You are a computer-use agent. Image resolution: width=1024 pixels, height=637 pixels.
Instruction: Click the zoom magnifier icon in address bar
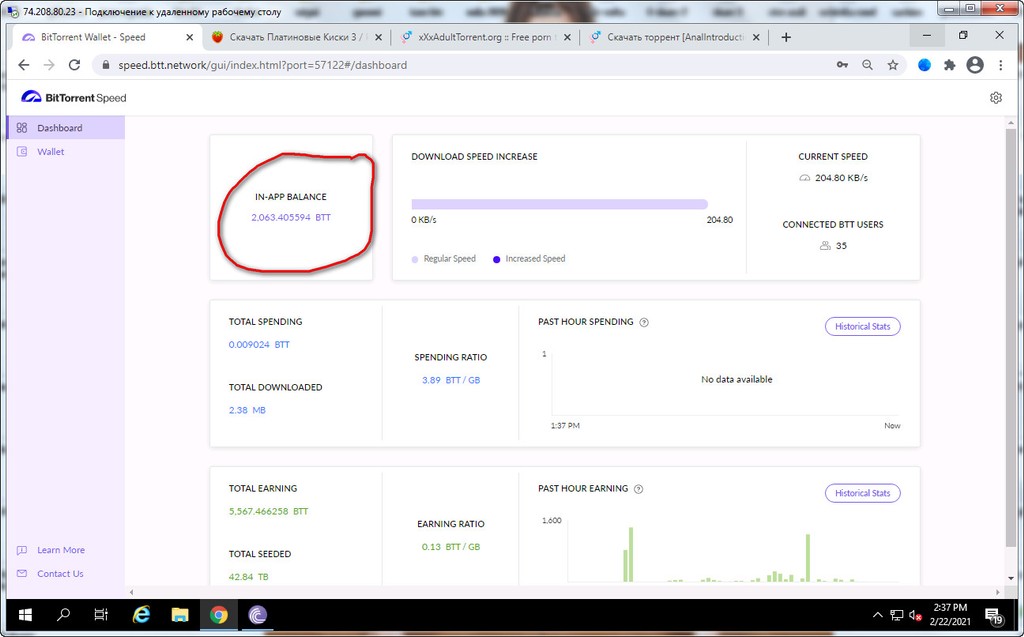coord(867,65)
